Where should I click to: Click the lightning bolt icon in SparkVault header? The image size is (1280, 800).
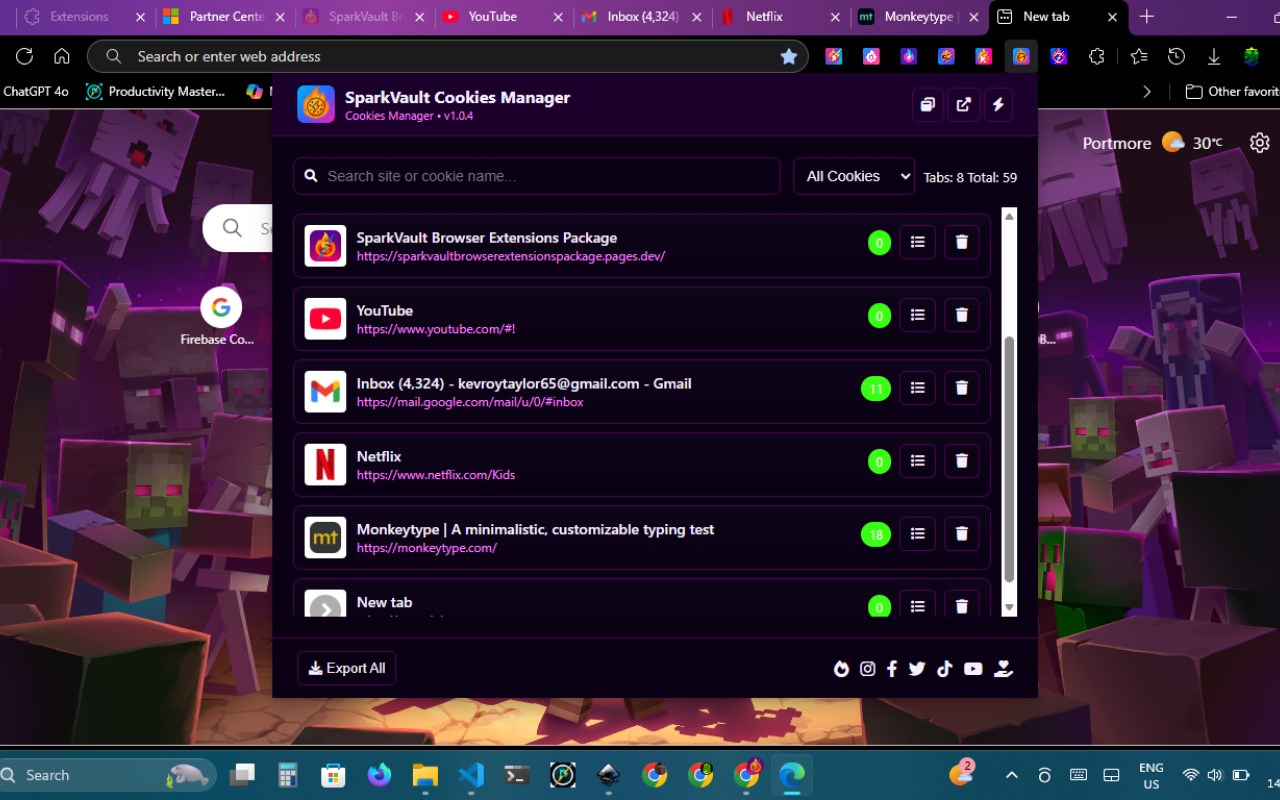coord(998,104)
